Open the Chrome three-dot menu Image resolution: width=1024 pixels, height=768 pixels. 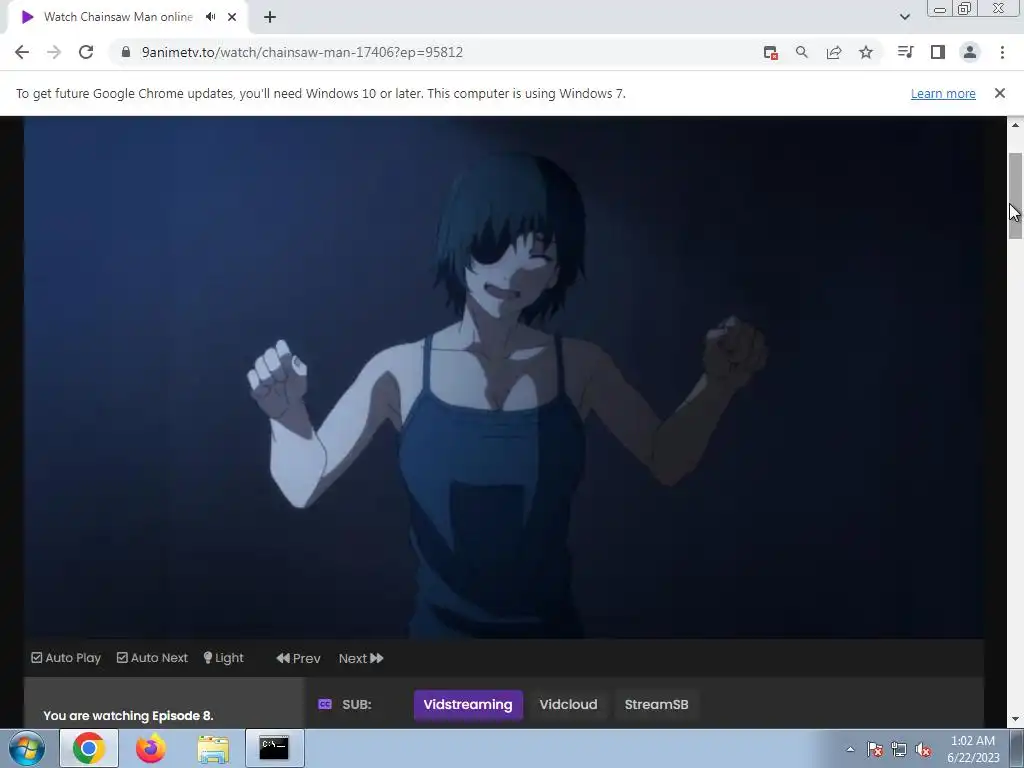[x=1002, y=52]
